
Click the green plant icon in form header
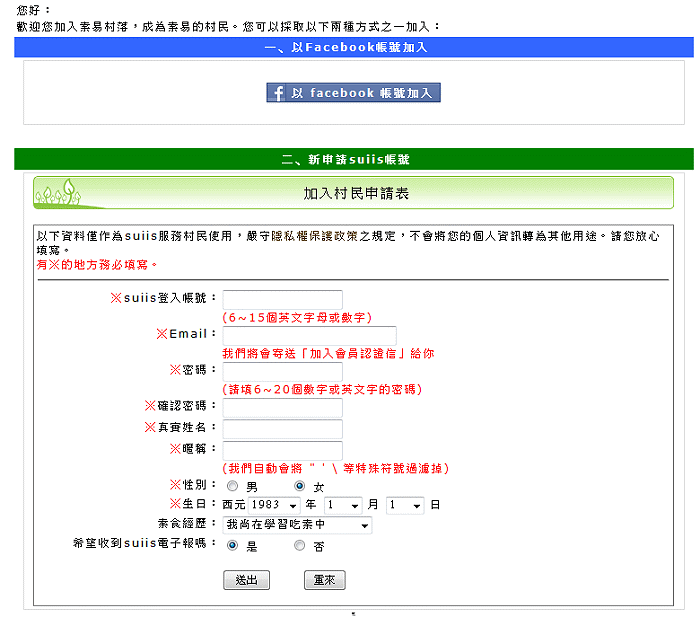56,193
